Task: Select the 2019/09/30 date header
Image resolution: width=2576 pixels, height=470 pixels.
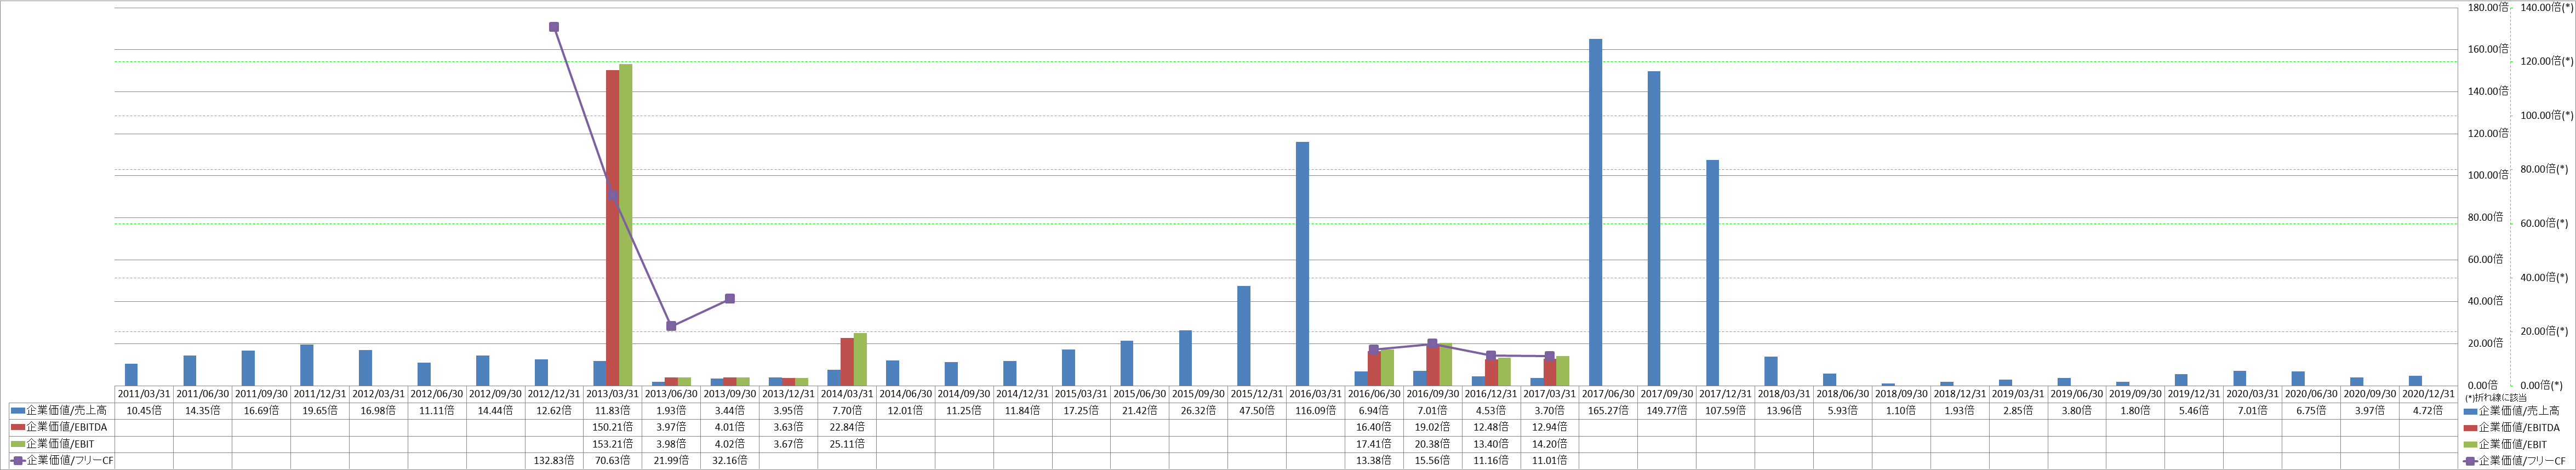Action: (2136, 394)
